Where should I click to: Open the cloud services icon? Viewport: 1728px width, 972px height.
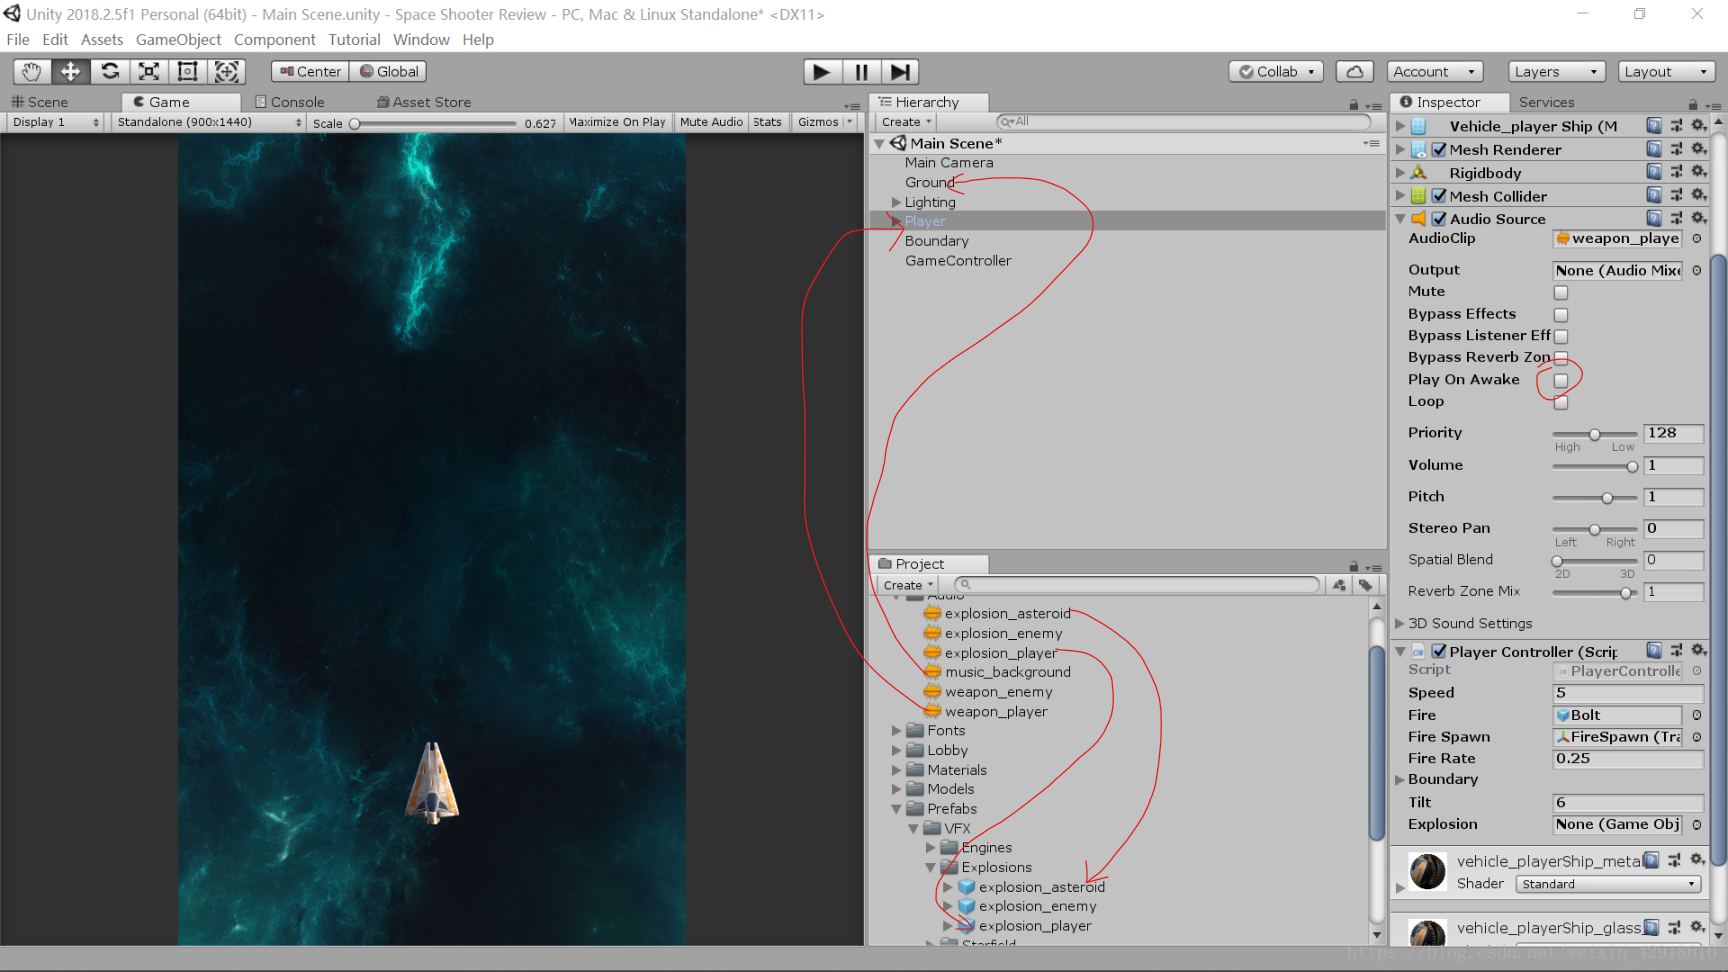1354,72
